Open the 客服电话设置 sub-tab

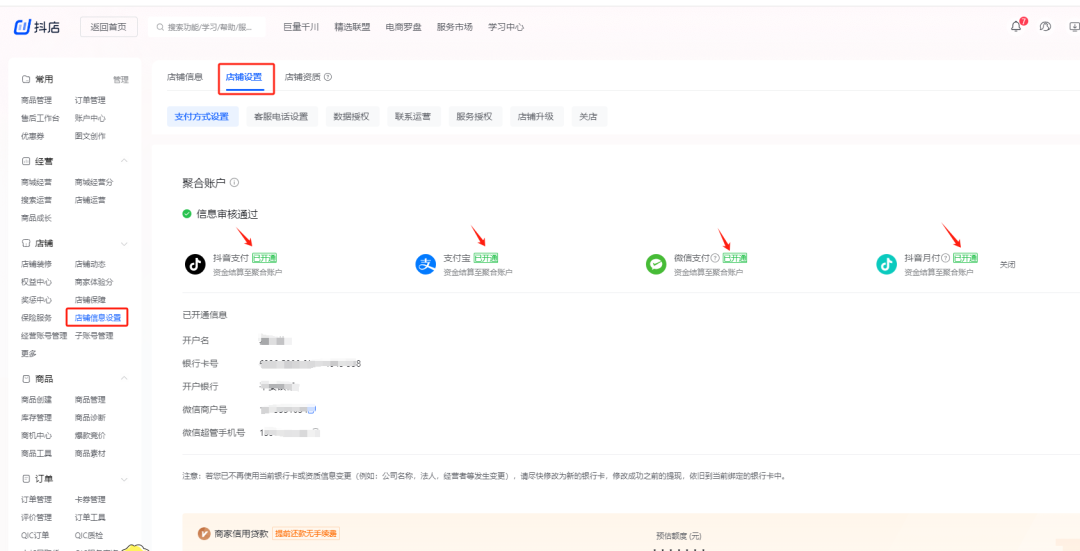point(281,117)
